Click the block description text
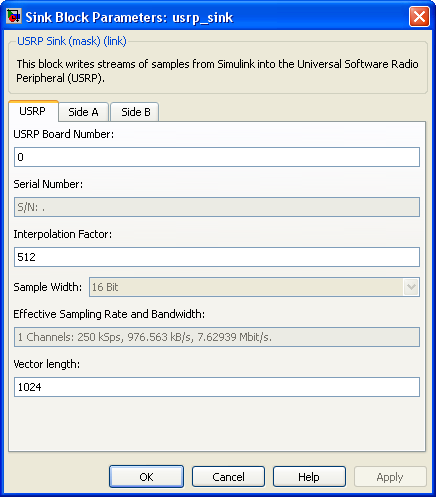Viewport: 436px width, 497px height. point(217,71)
